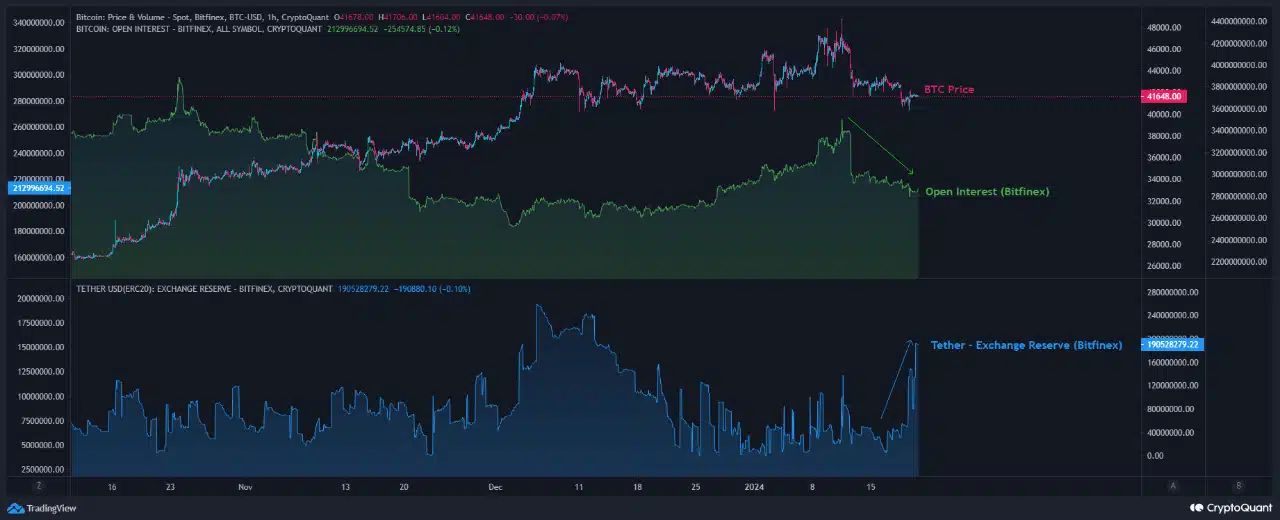Viewport: 1280px width, 520px height.
Task: Click the 120000000.00 lower-right axis label
Action: click(x=1174, y=385)
